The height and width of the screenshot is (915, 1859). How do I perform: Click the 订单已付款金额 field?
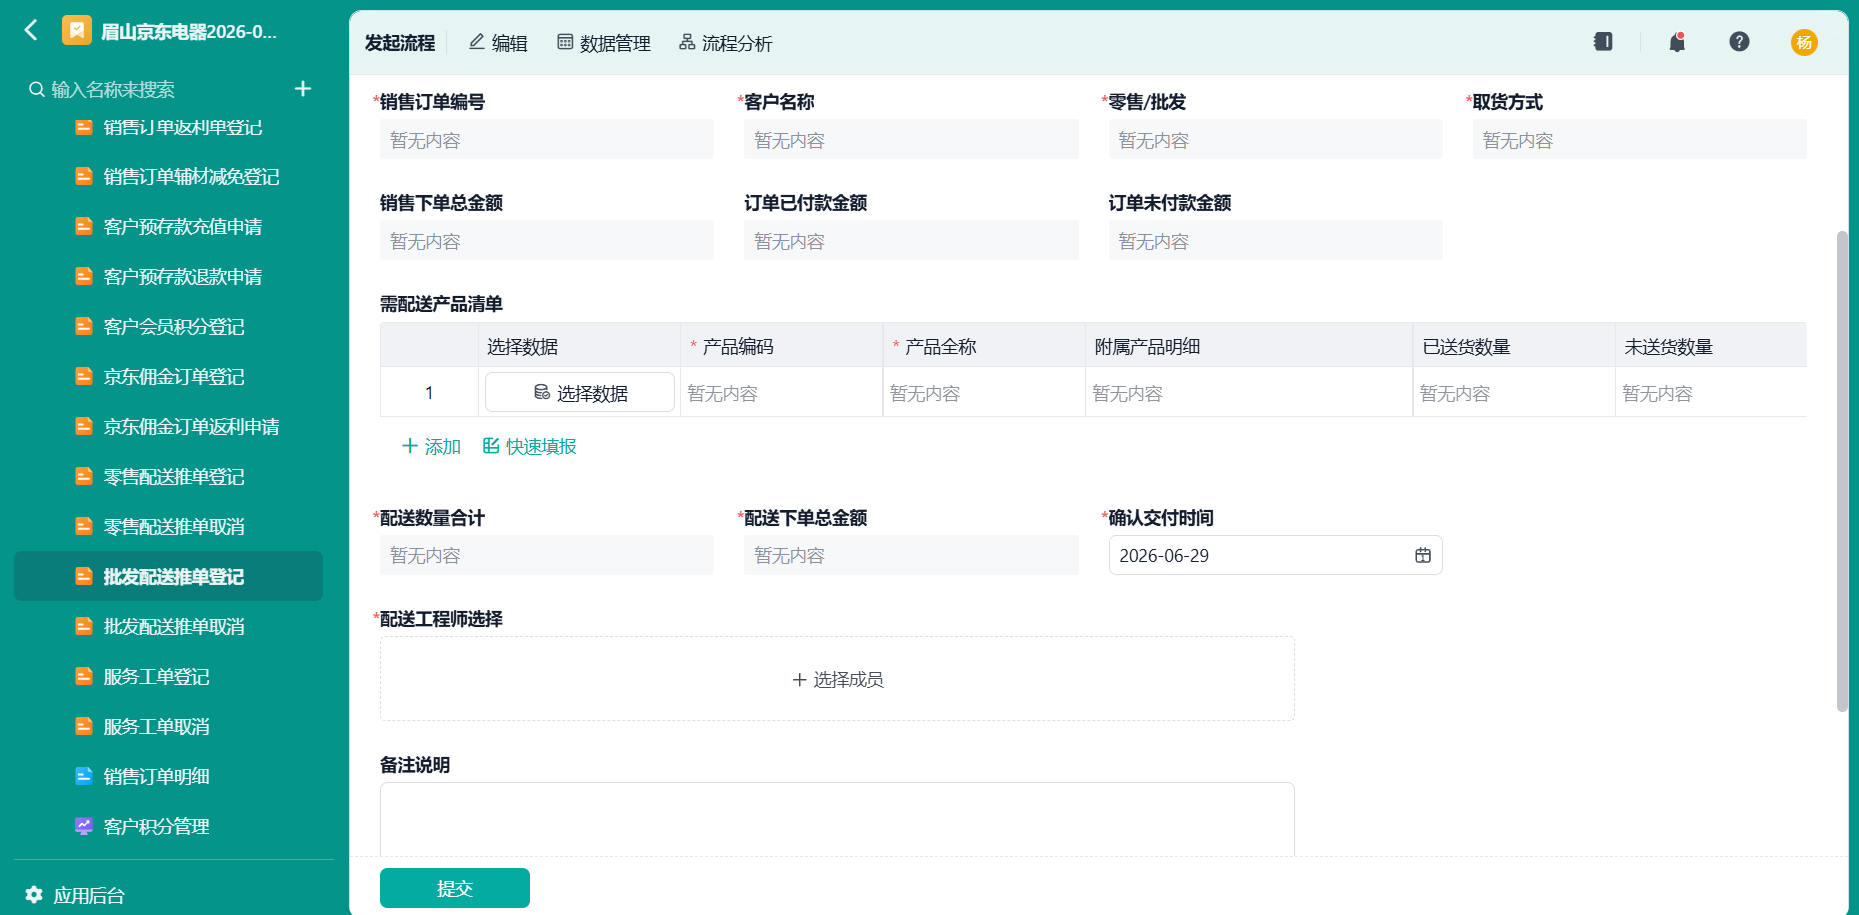coord(911,241)
